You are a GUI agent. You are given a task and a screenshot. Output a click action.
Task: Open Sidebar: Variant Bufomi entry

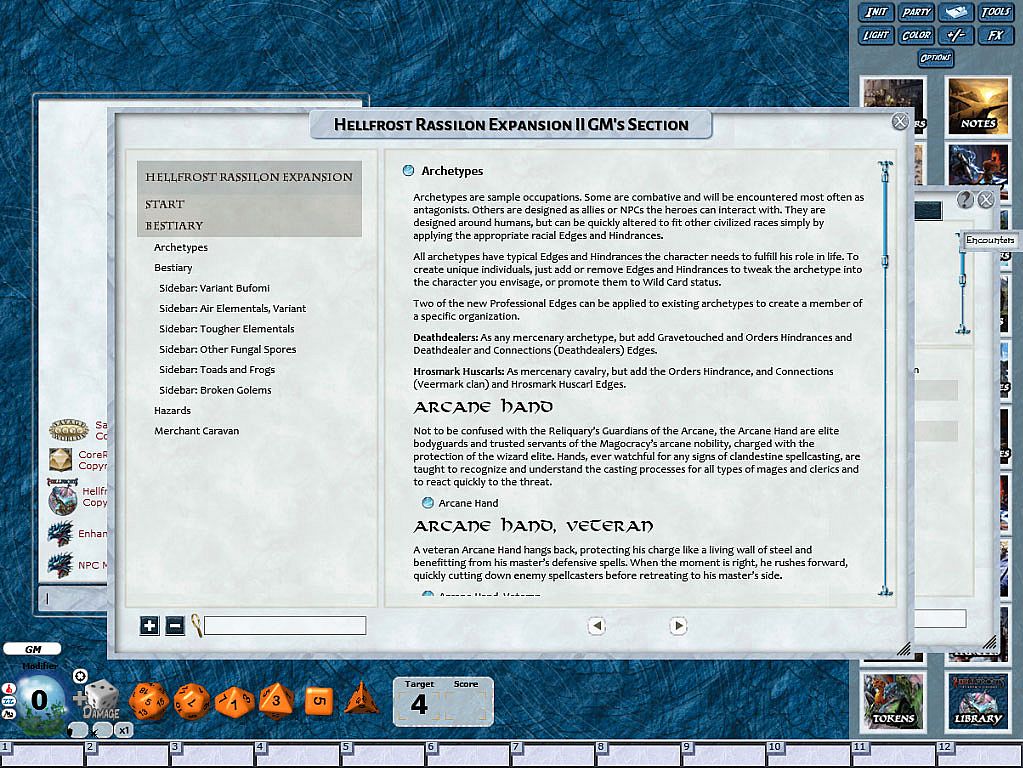pos(214,288)
